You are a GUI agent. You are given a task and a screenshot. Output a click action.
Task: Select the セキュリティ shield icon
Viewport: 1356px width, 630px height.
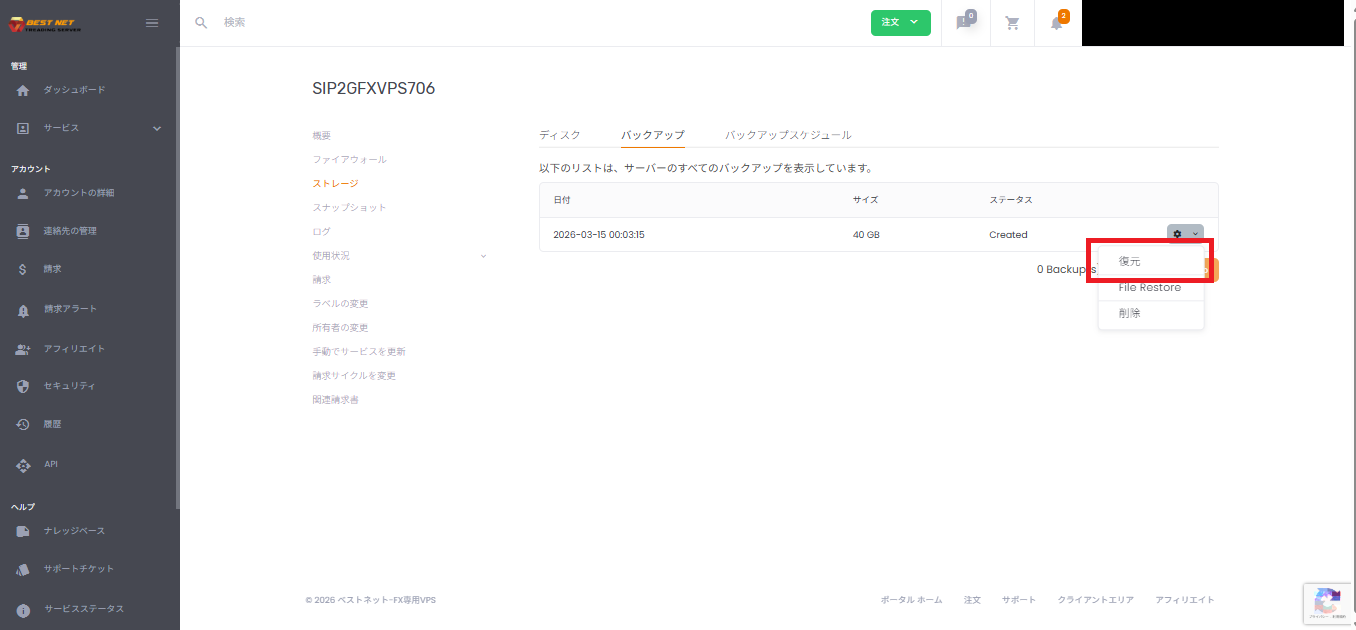click(x=22, y=384)
